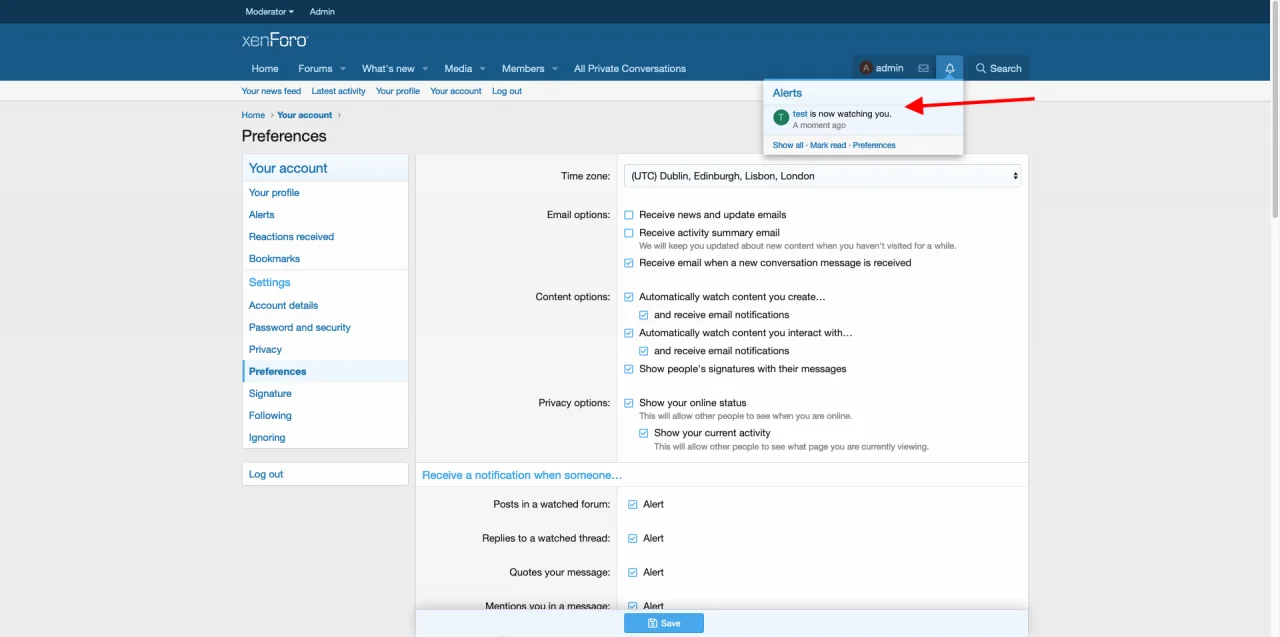Click the admin user avatar icon
This screenshot has width=1280, height=637.
pyautogui.click(x=866, y=69)
